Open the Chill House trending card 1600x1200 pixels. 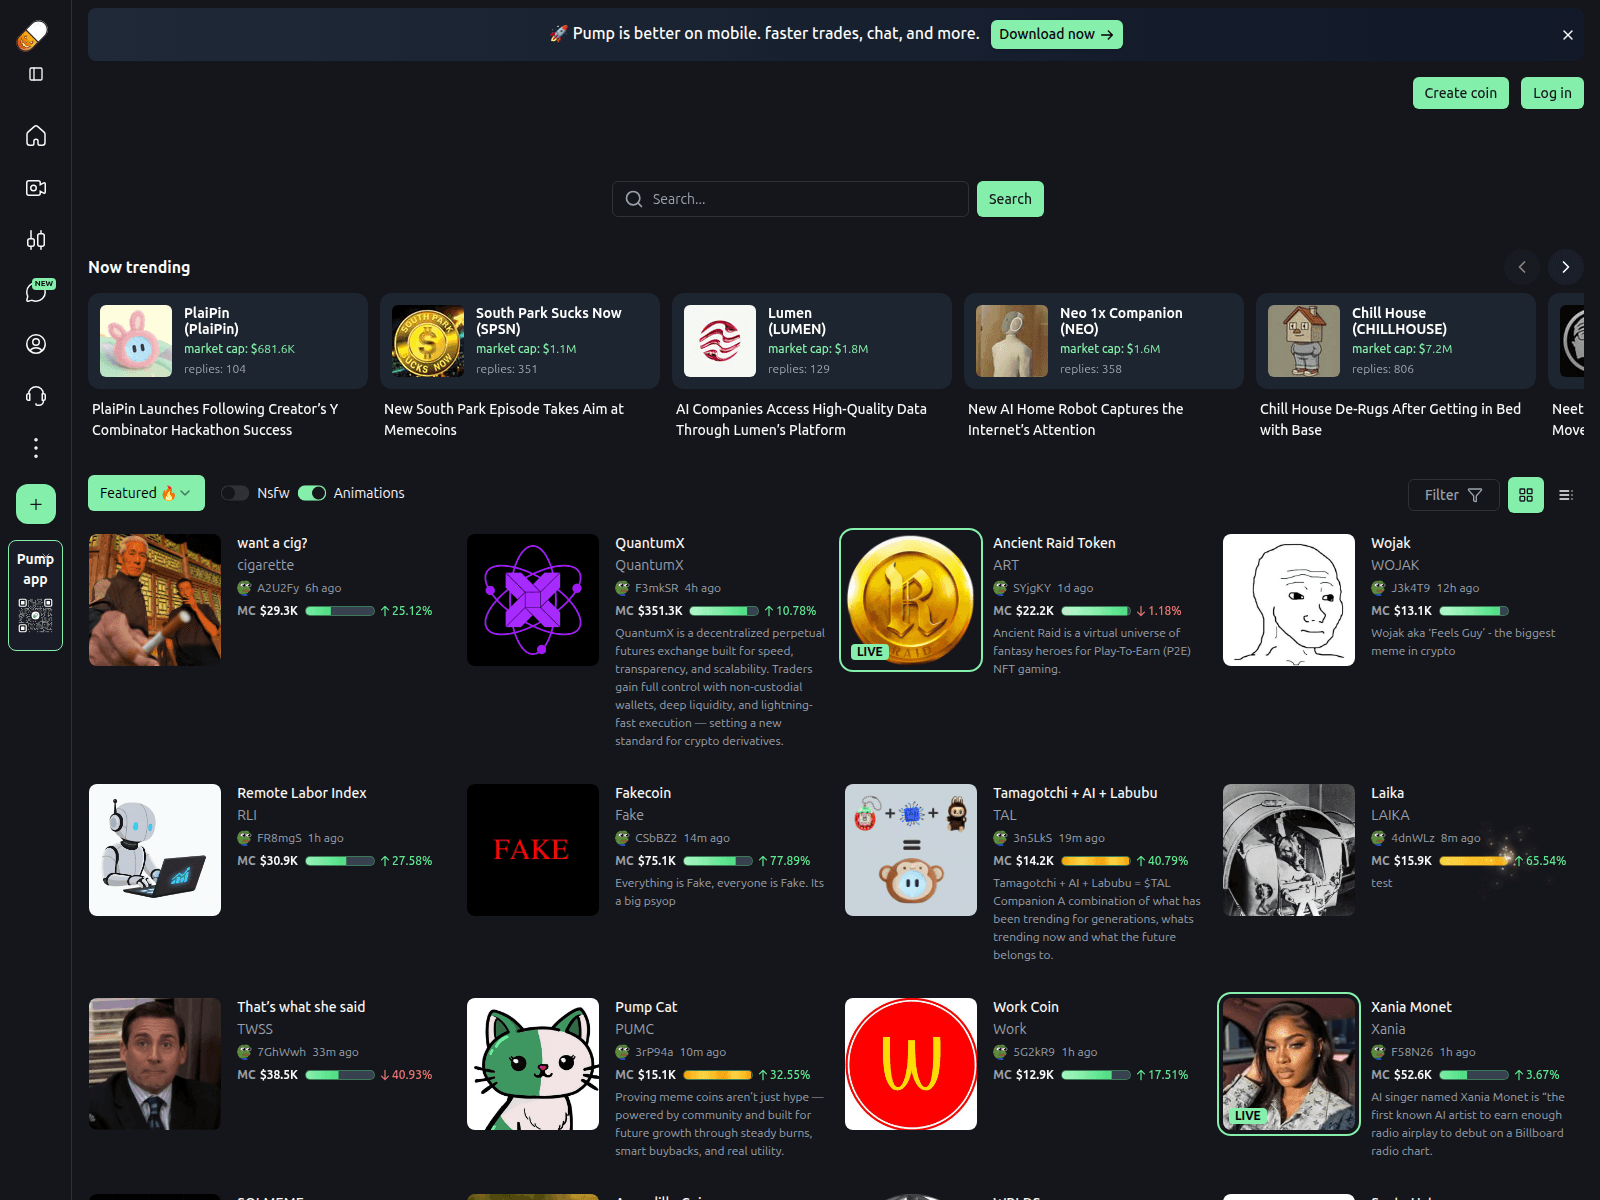tap(1396, 341)
